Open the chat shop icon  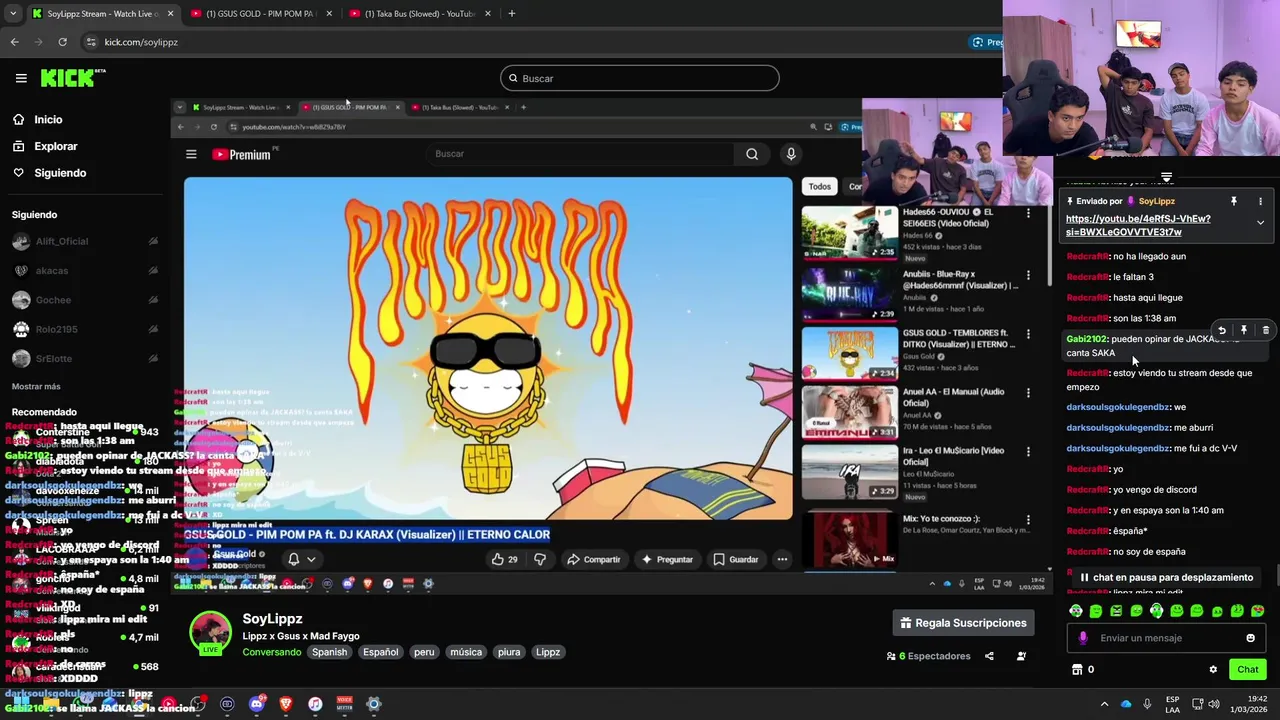click(x=1077, y=669)
